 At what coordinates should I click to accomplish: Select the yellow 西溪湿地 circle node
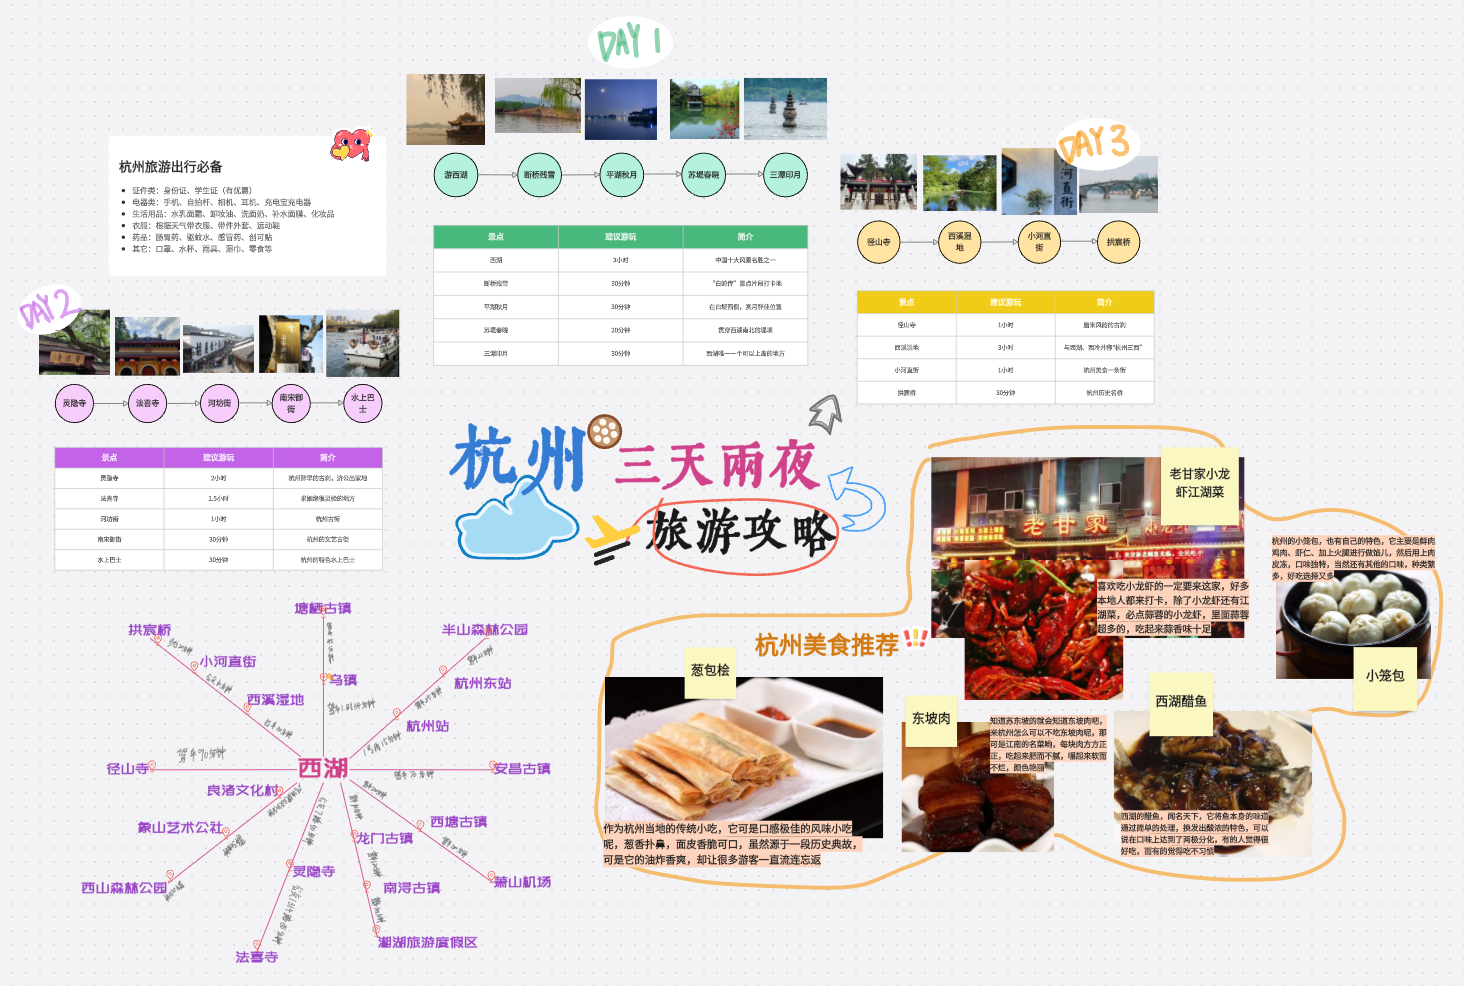960,242
